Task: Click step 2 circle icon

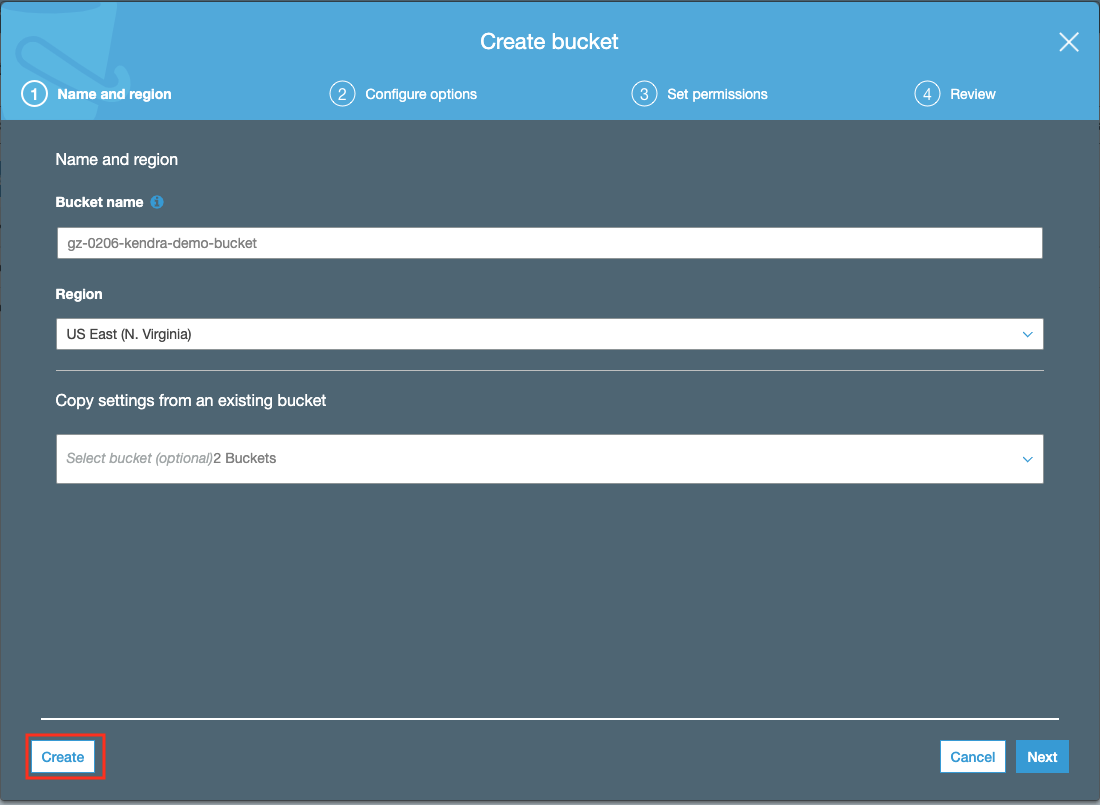Action: point(342,94)
